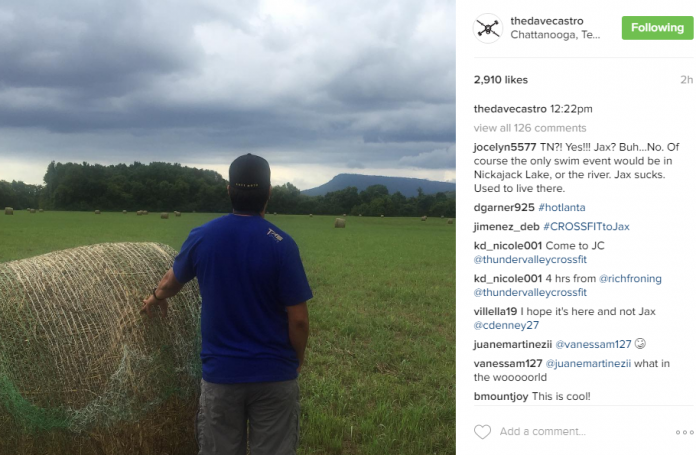Viewport: 696px width, 455px height.
Task: Click the hay bale field photo
Action: point(228,227)
